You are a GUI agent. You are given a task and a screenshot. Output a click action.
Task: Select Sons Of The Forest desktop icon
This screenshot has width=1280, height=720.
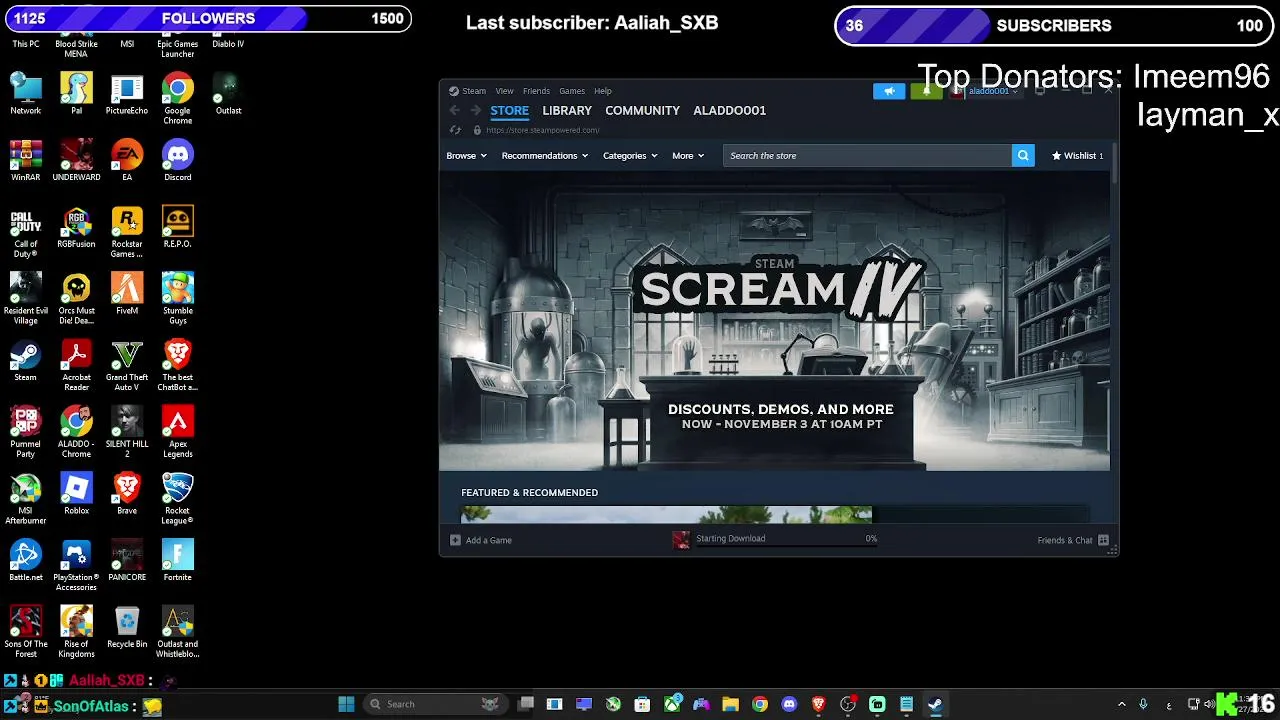[26, 633]
